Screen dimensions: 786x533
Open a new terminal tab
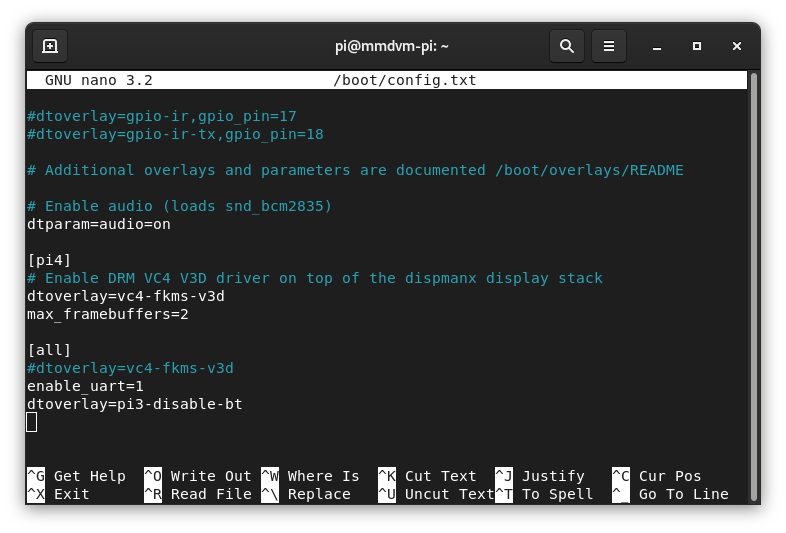[x=50, y=46]
